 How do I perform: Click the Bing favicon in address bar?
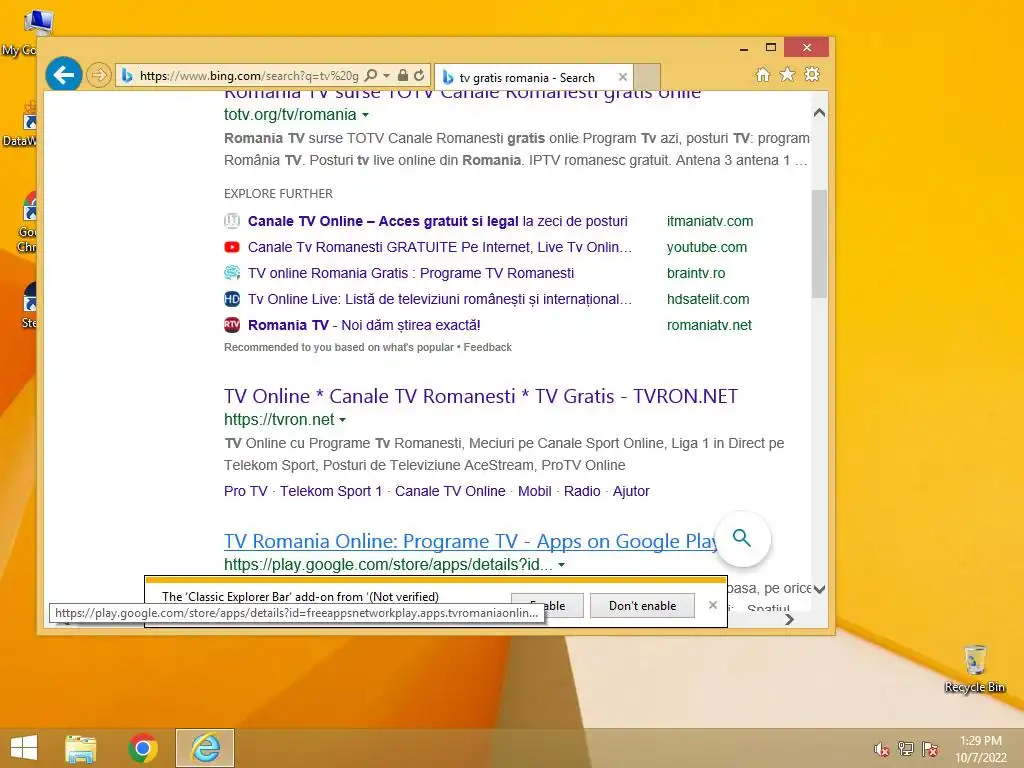tap(127, 76)
